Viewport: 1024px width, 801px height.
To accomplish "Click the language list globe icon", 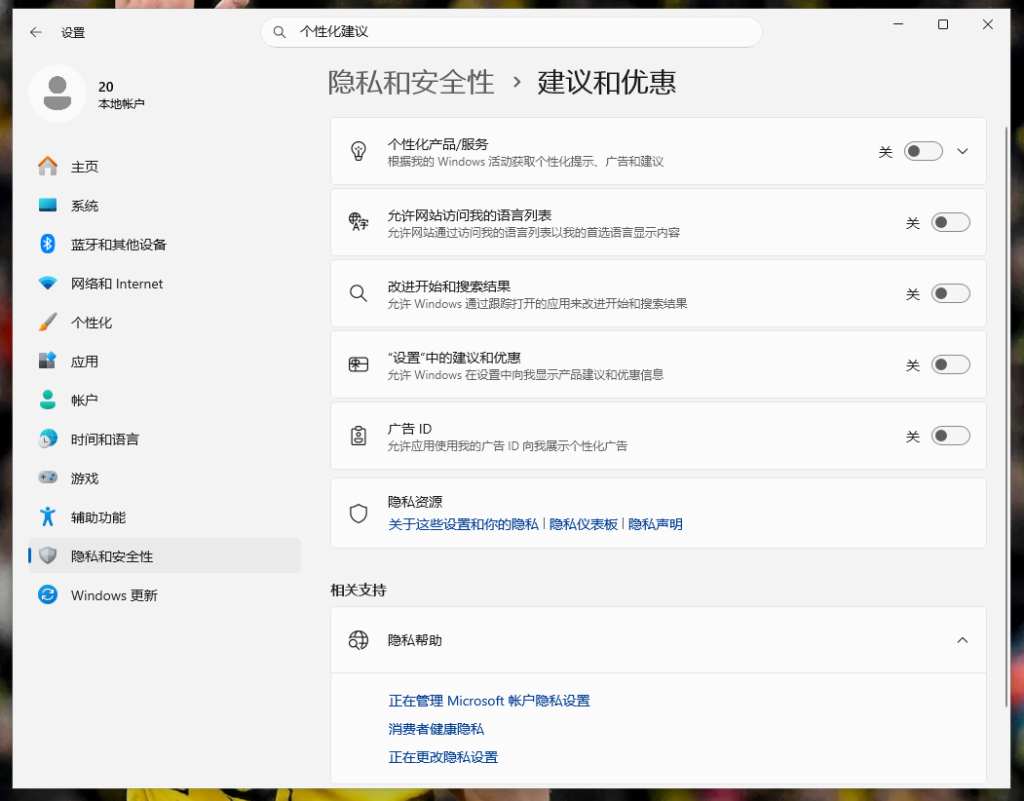I will click(359, 222).
